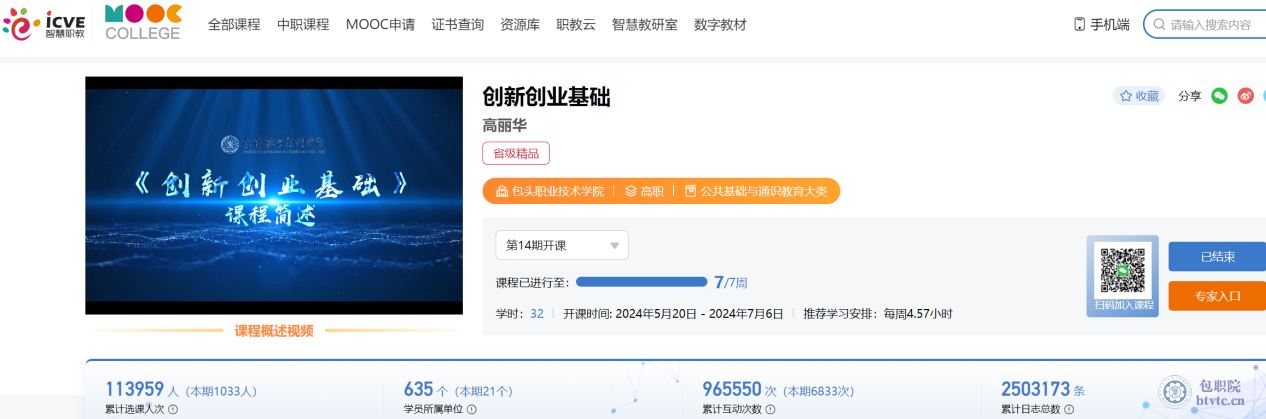Share via the green WeChat icon
The height and width of the screenshot is (419, 1266).
[x=1219, y=96]
